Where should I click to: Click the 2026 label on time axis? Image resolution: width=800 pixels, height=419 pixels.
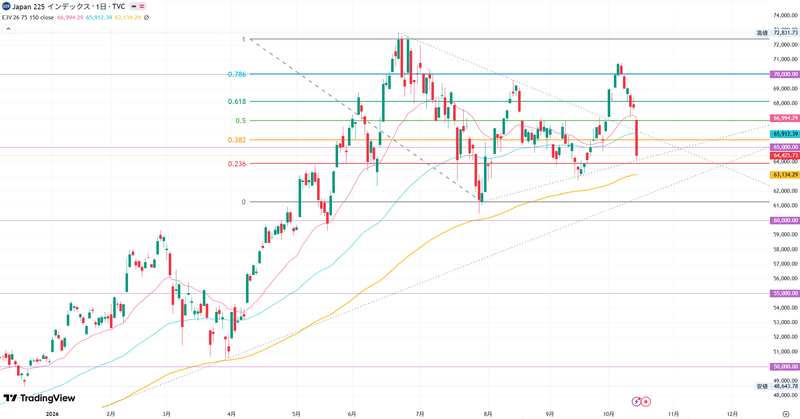point(52,414)
